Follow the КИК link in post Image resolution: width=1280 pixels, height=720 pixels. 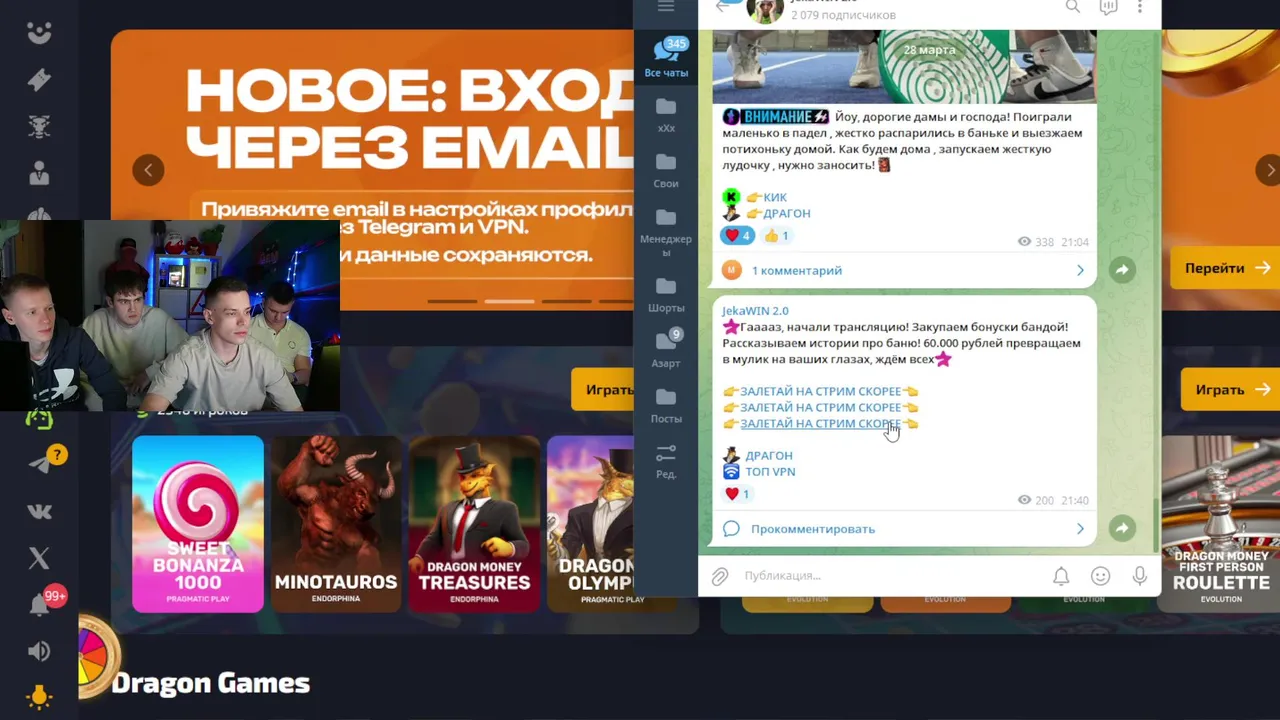tap(775, 197)
